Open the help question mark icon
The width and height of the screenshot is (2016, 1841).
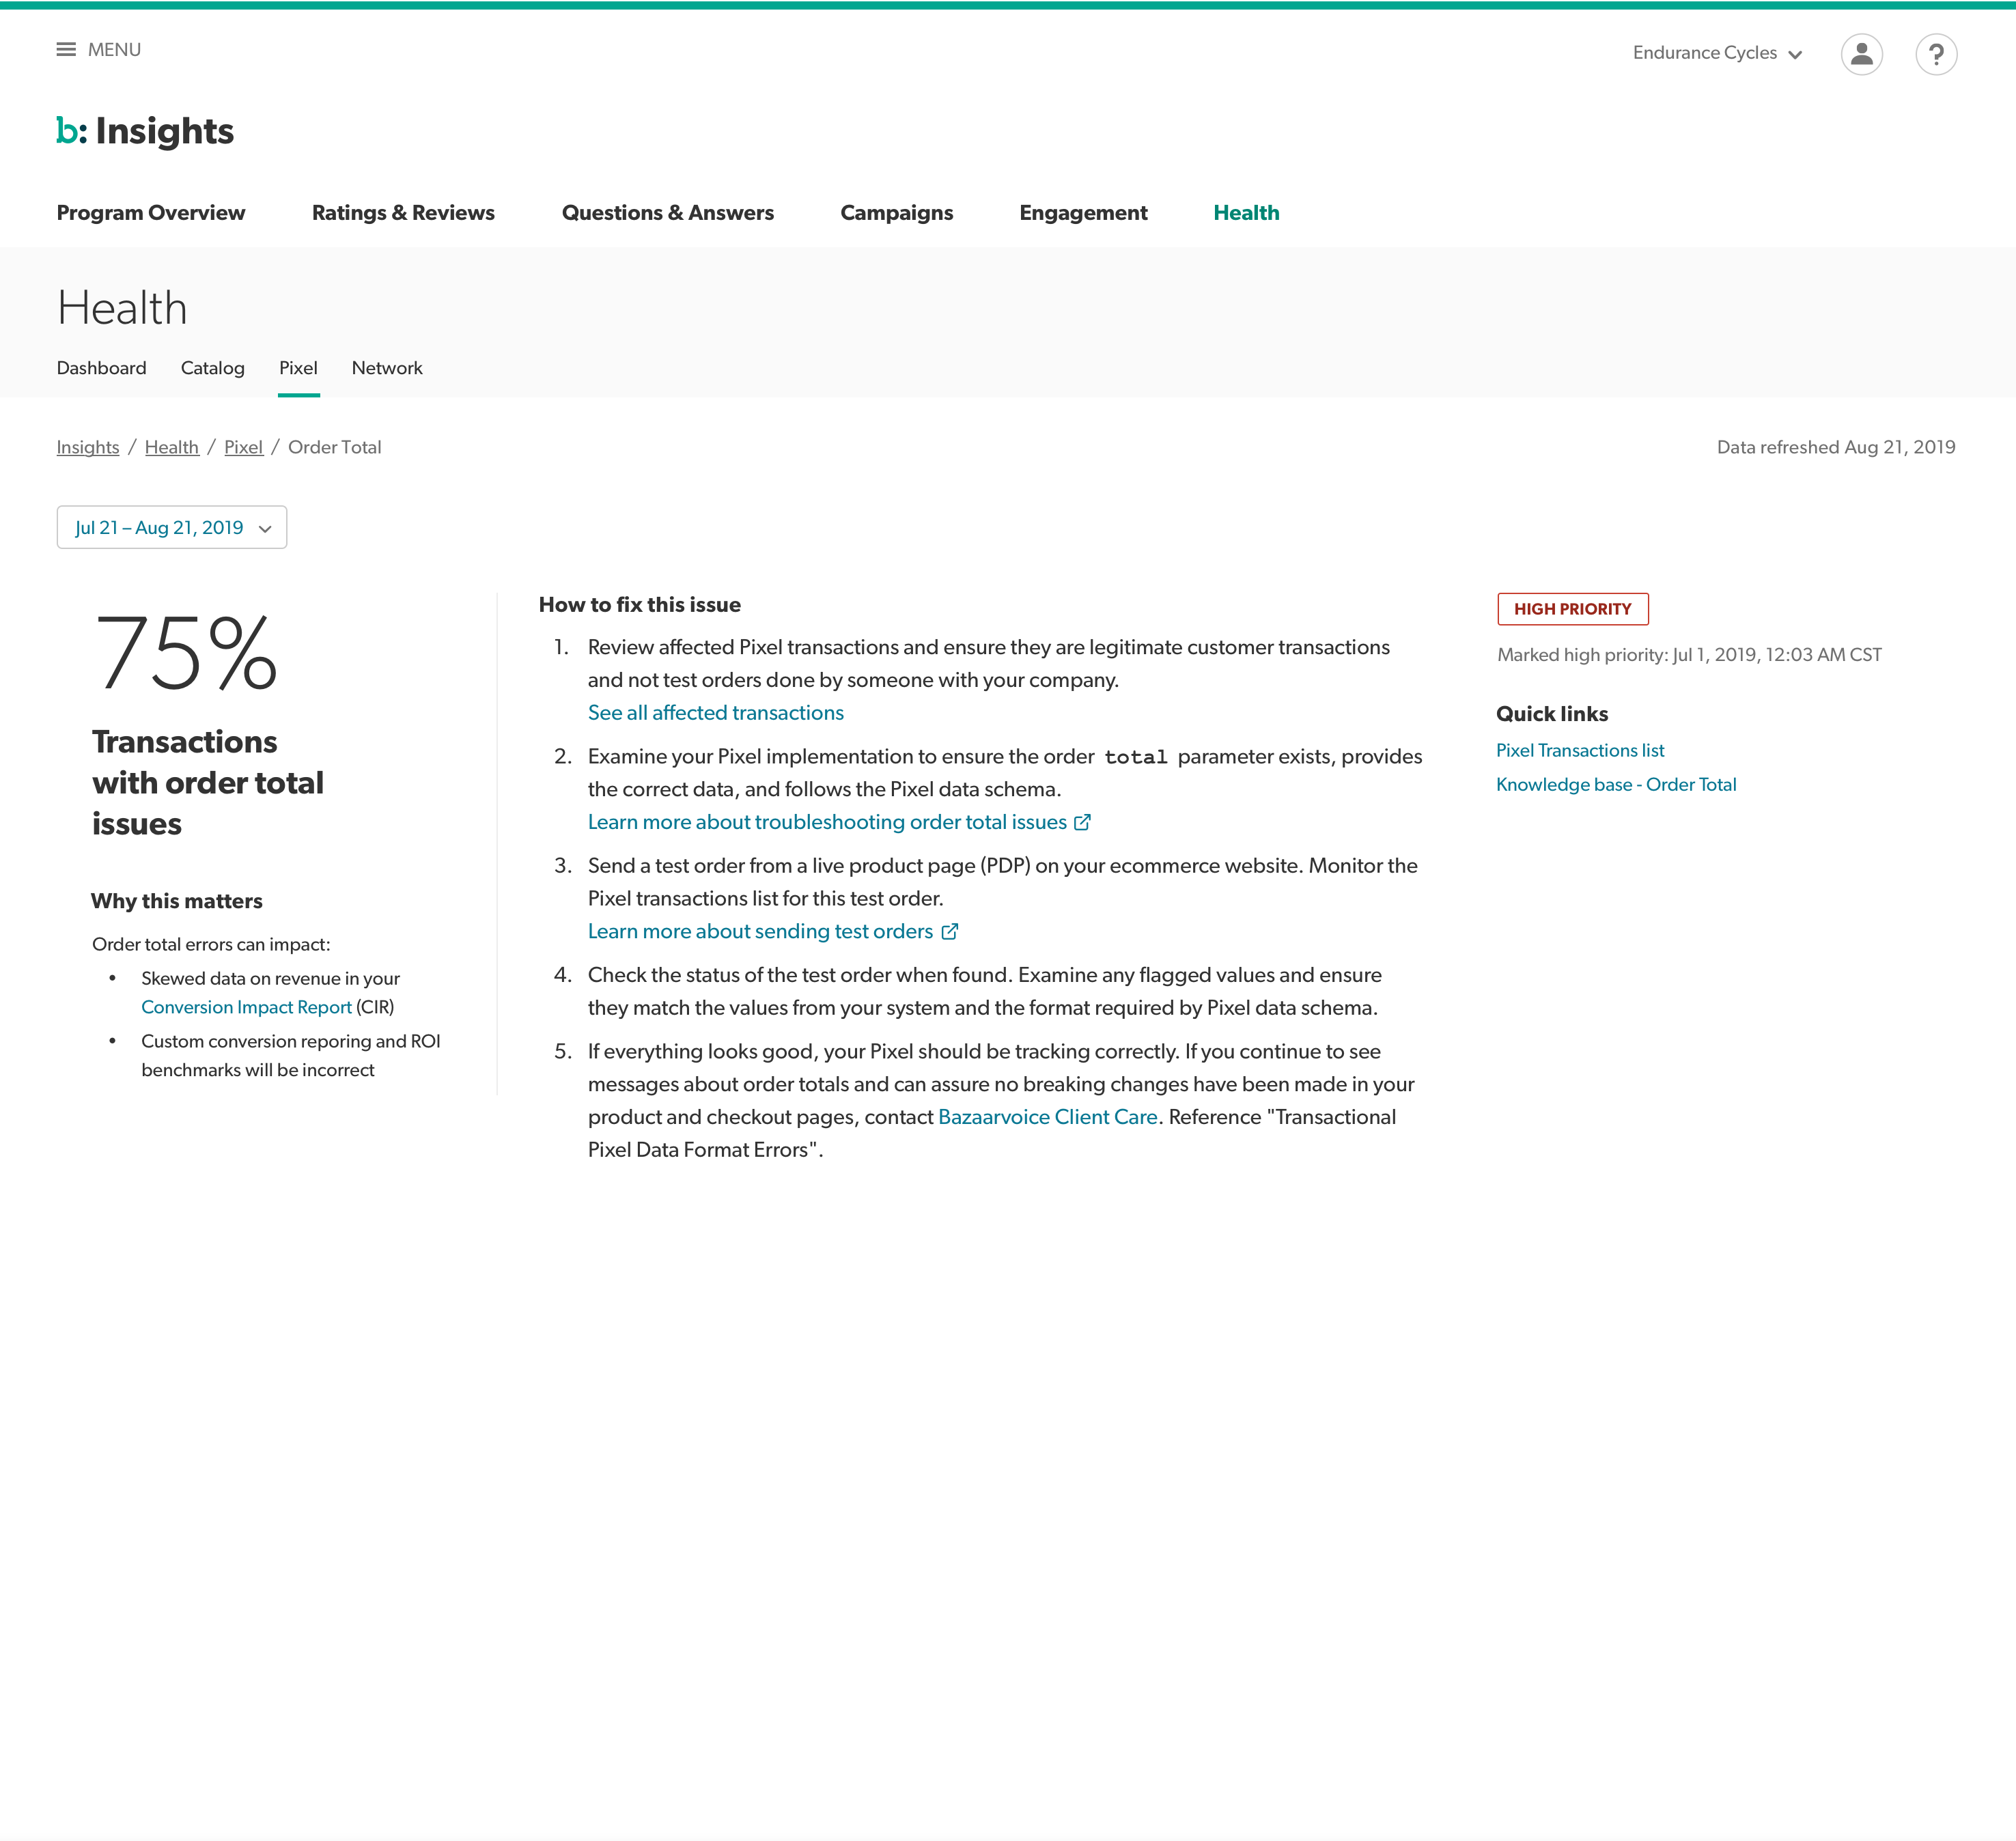click(1935, 54)
